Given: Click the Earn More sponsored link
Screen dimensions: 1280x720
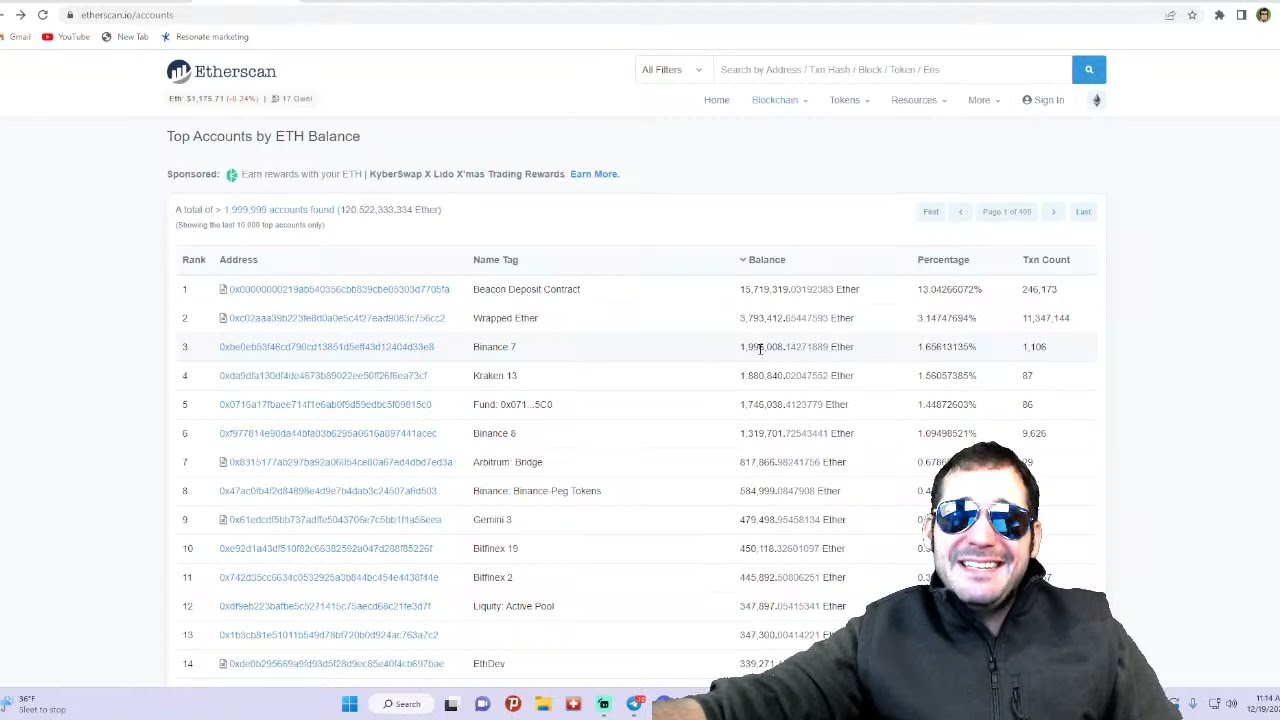Looking at the screenshot, I should click(x=594, y=174).
